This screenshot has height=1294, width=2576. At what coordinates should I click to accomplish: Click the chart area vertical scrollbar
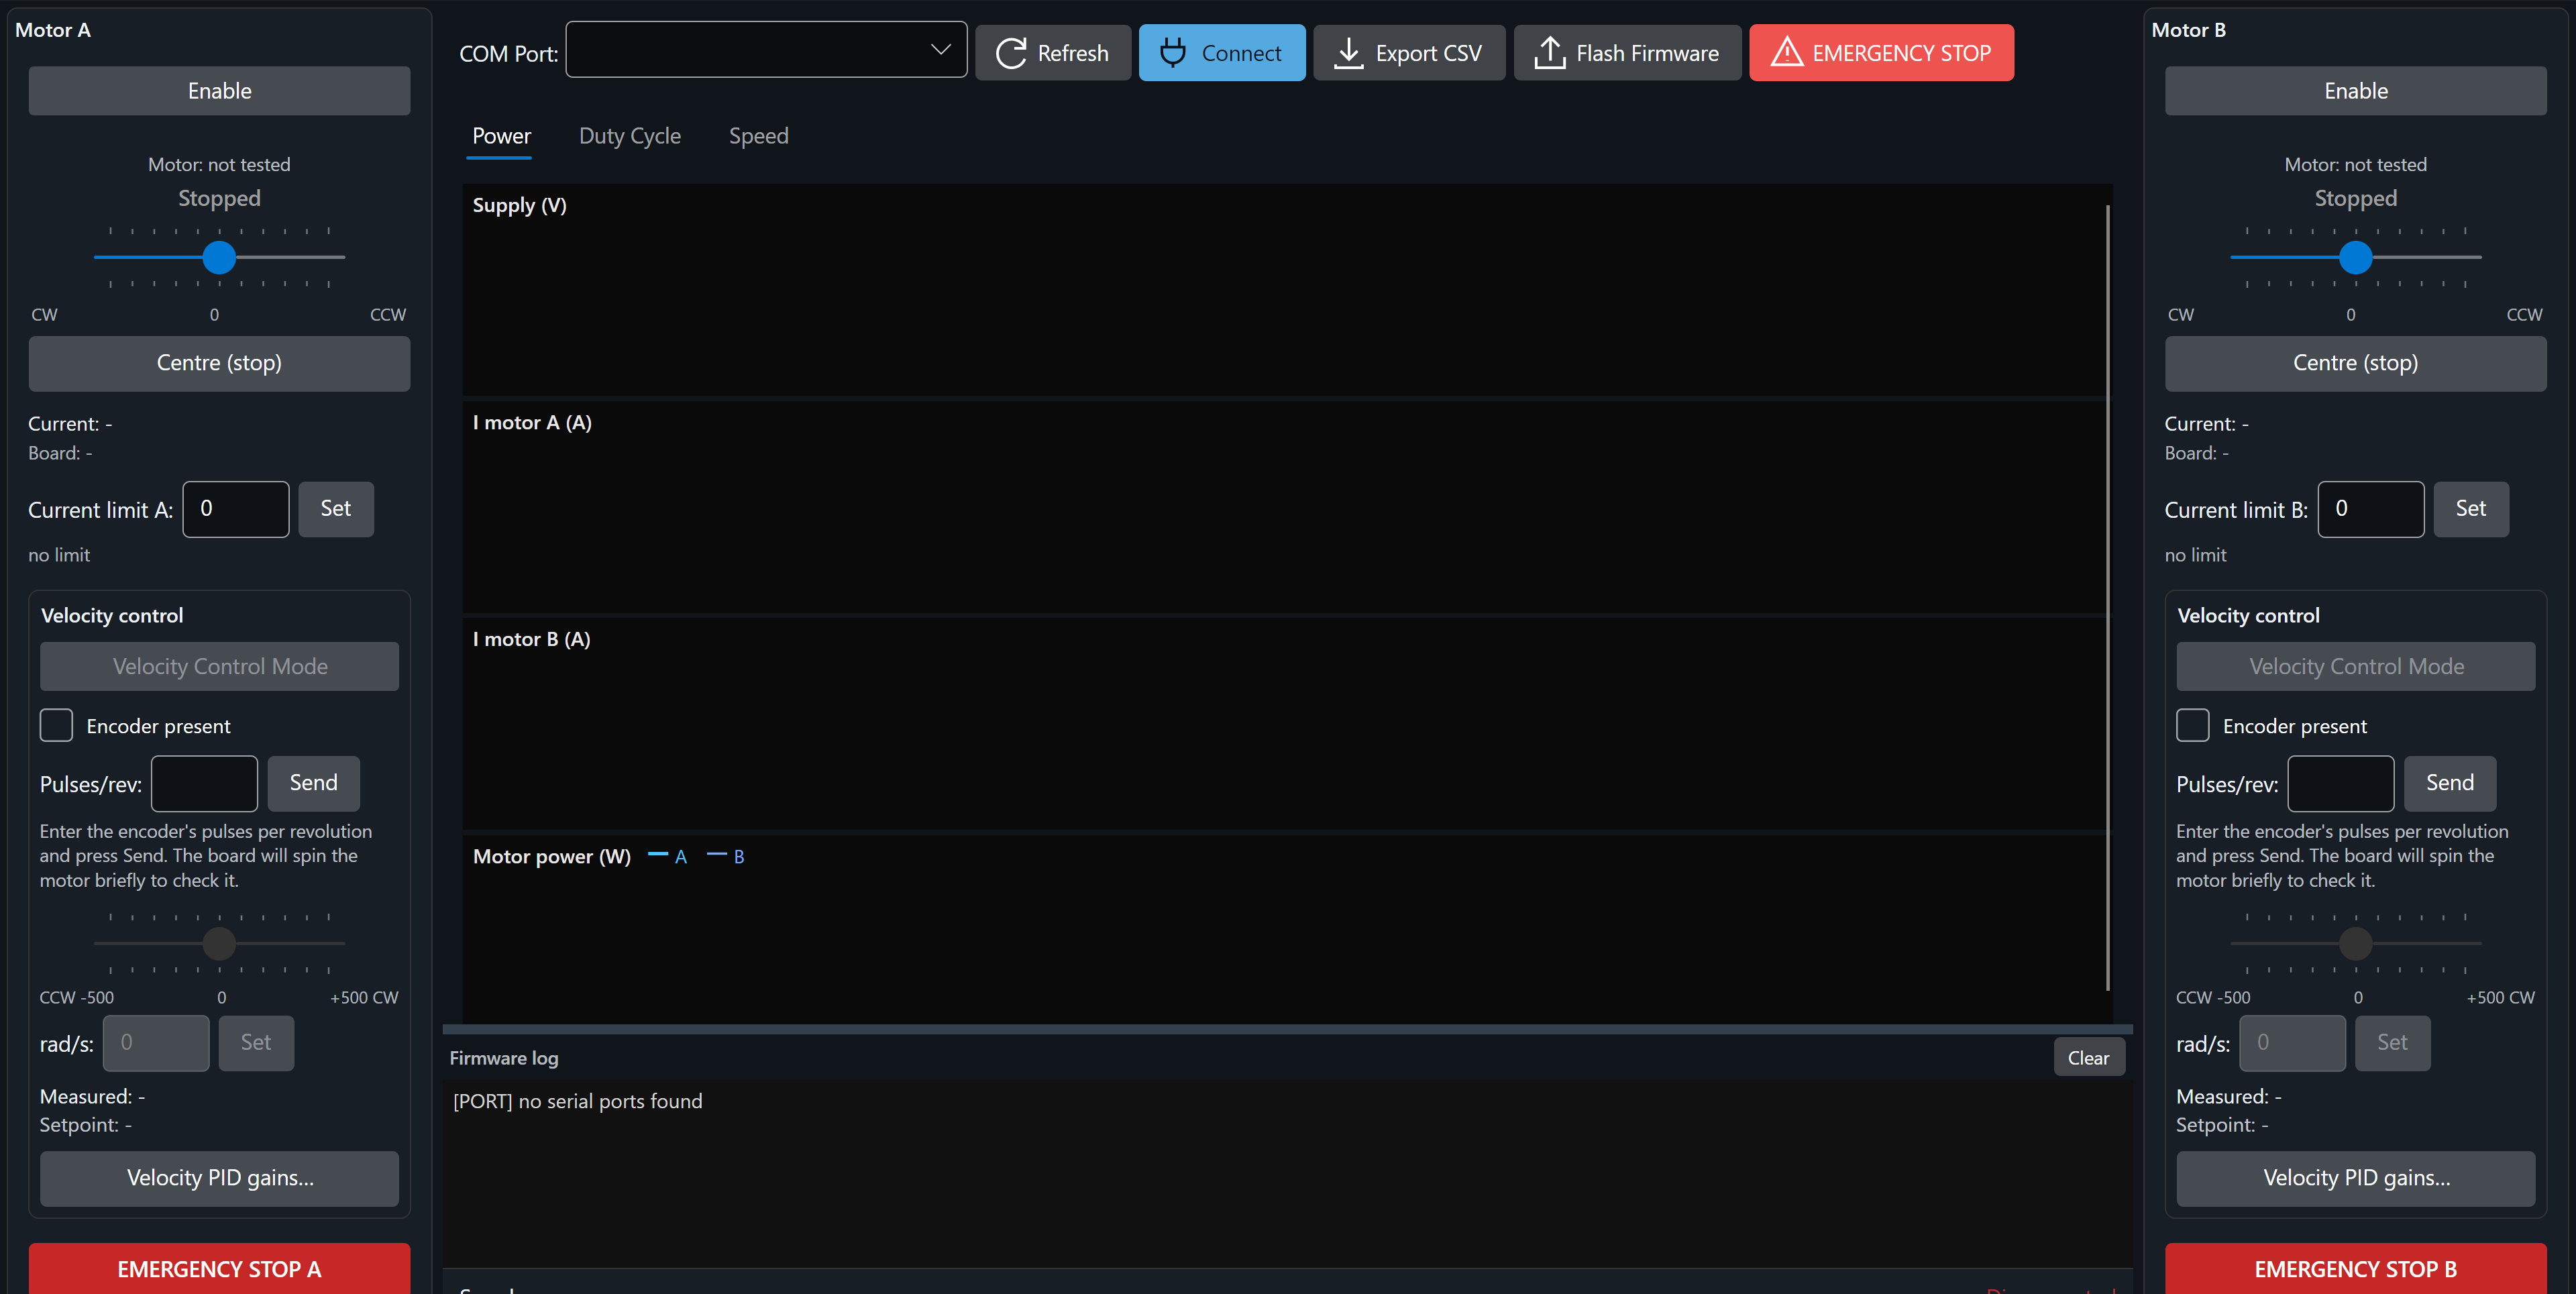(x=2107, y=597)
